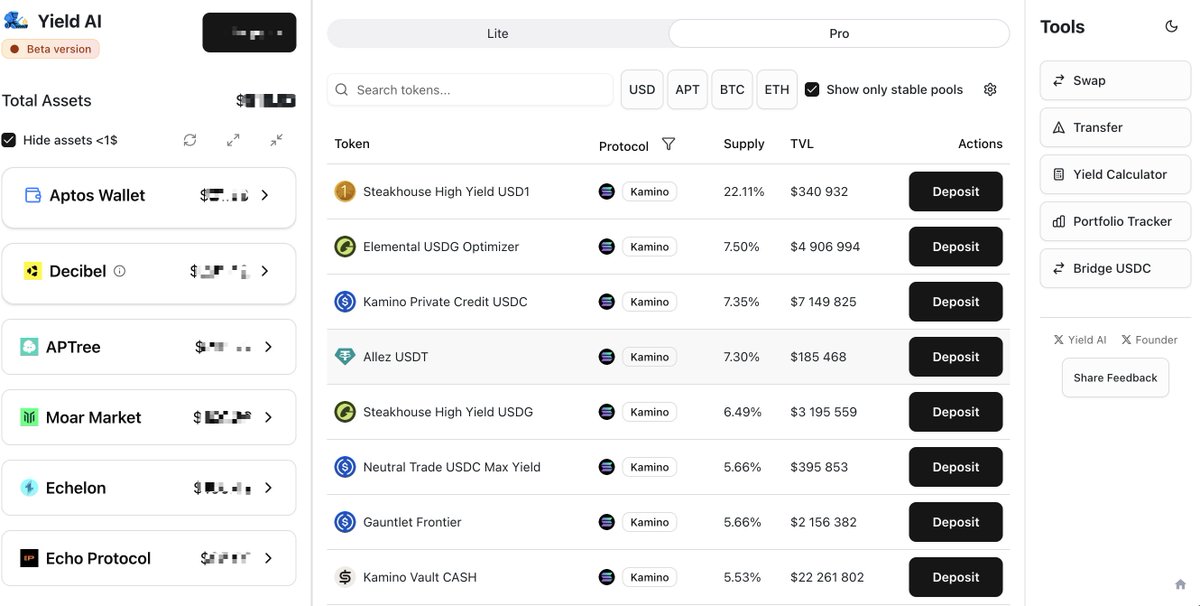Click the Allez USDT token icon
The height and width of the screenshot is (606, 1200).
point(345,357)
